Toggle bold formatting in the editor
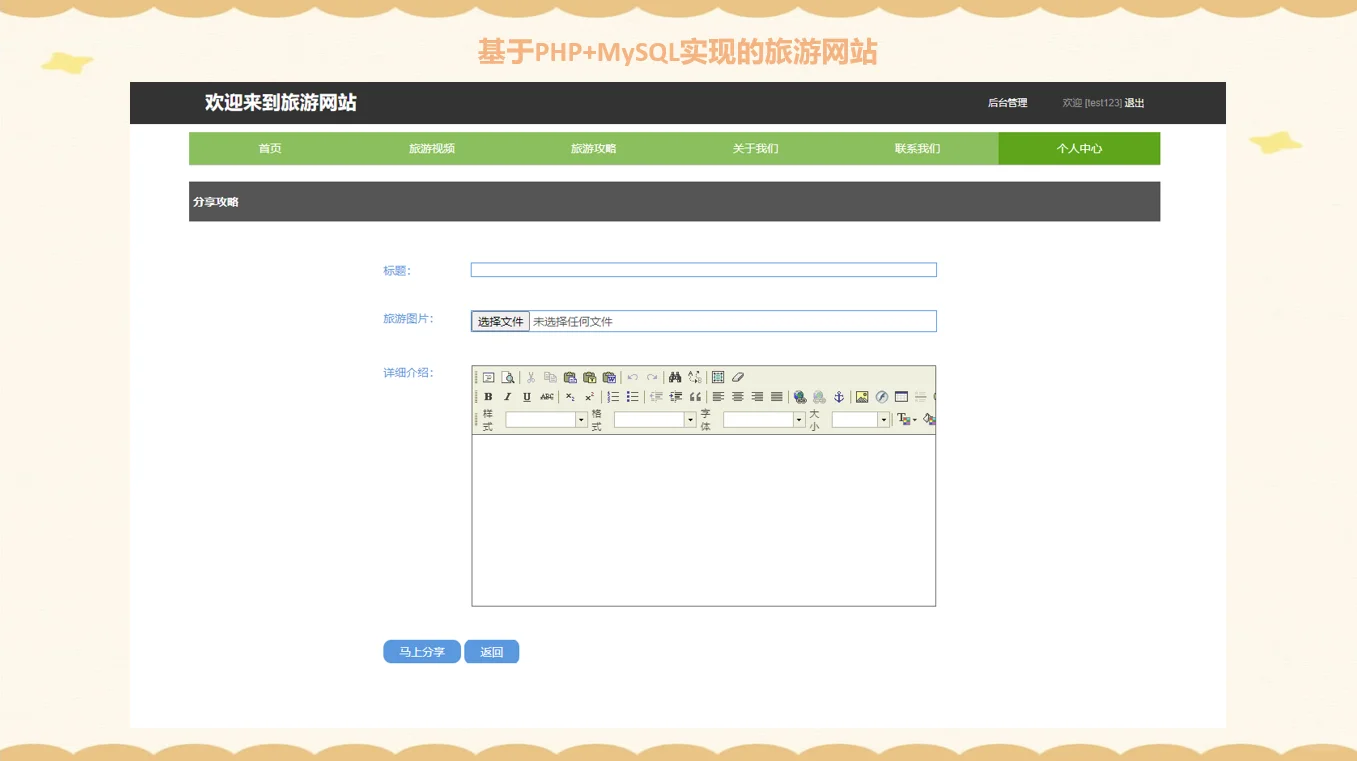This screenshot has width=1357, height=761. [x=488, y=397]
